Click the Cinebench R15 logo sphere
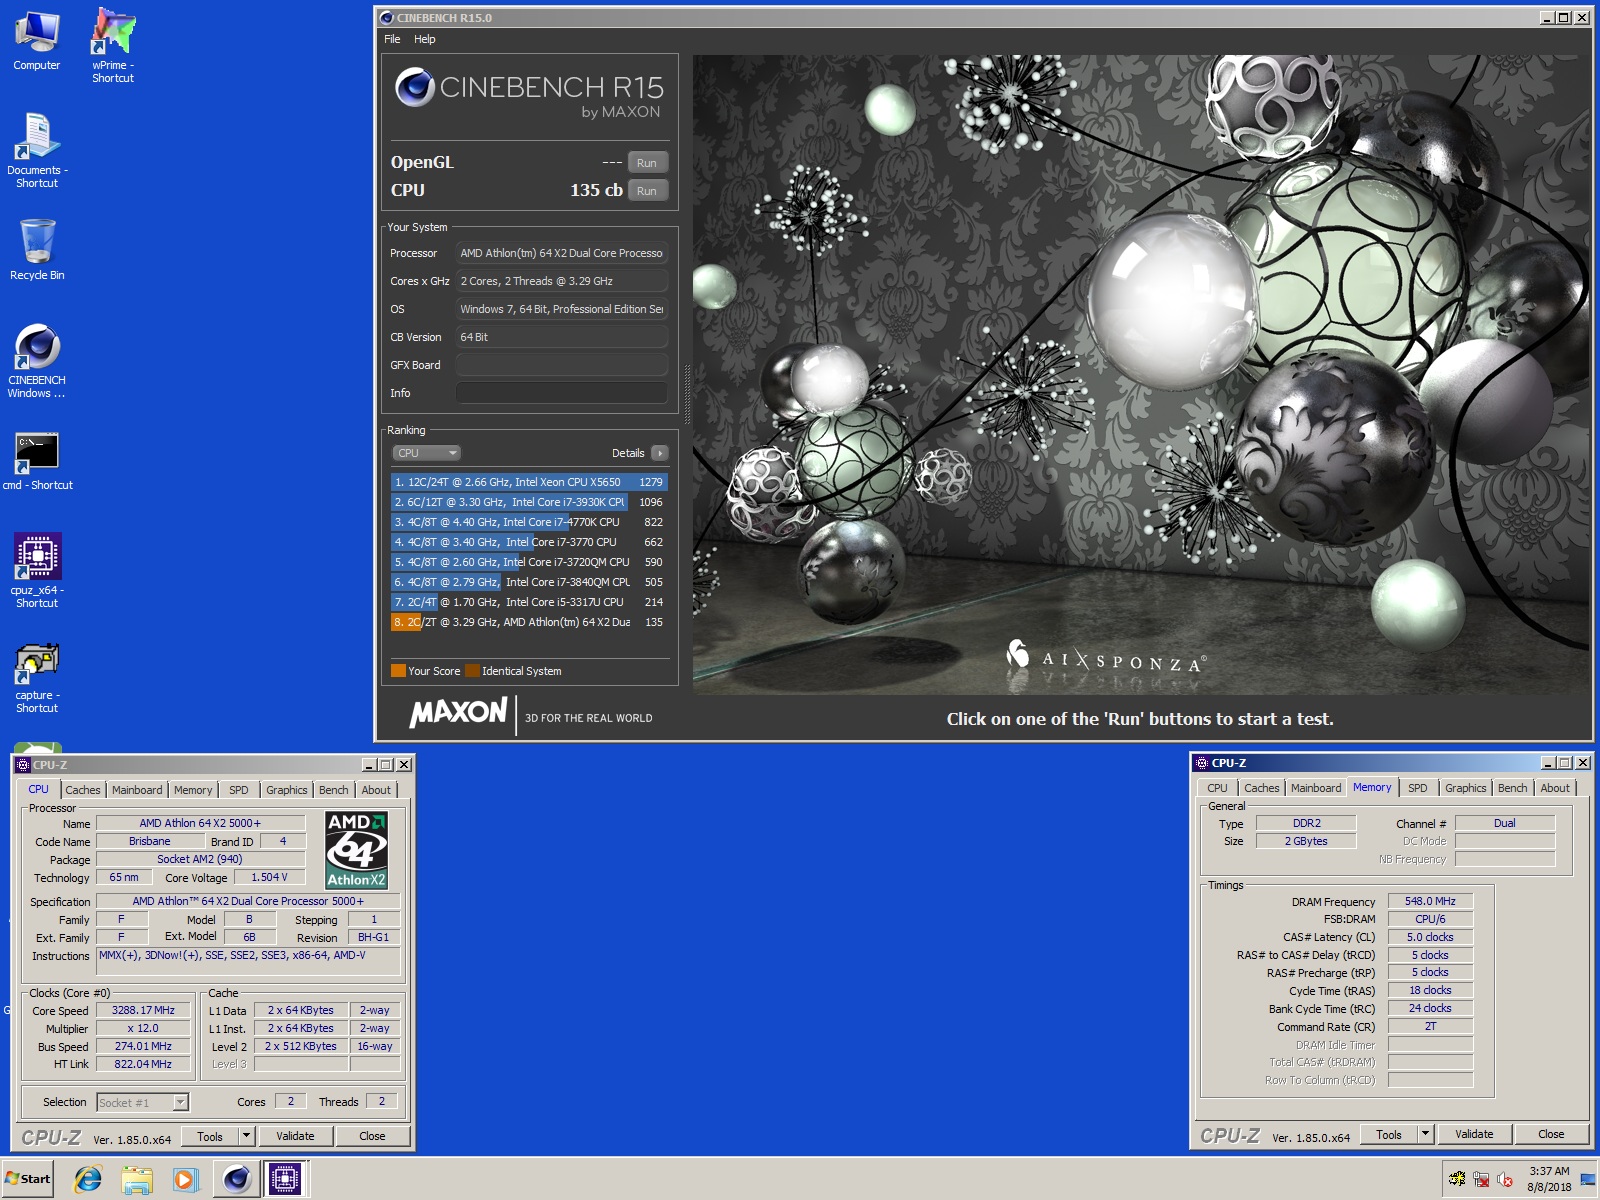The height and width of the screenshot is (1200, 1600). [x=414, y=88]
